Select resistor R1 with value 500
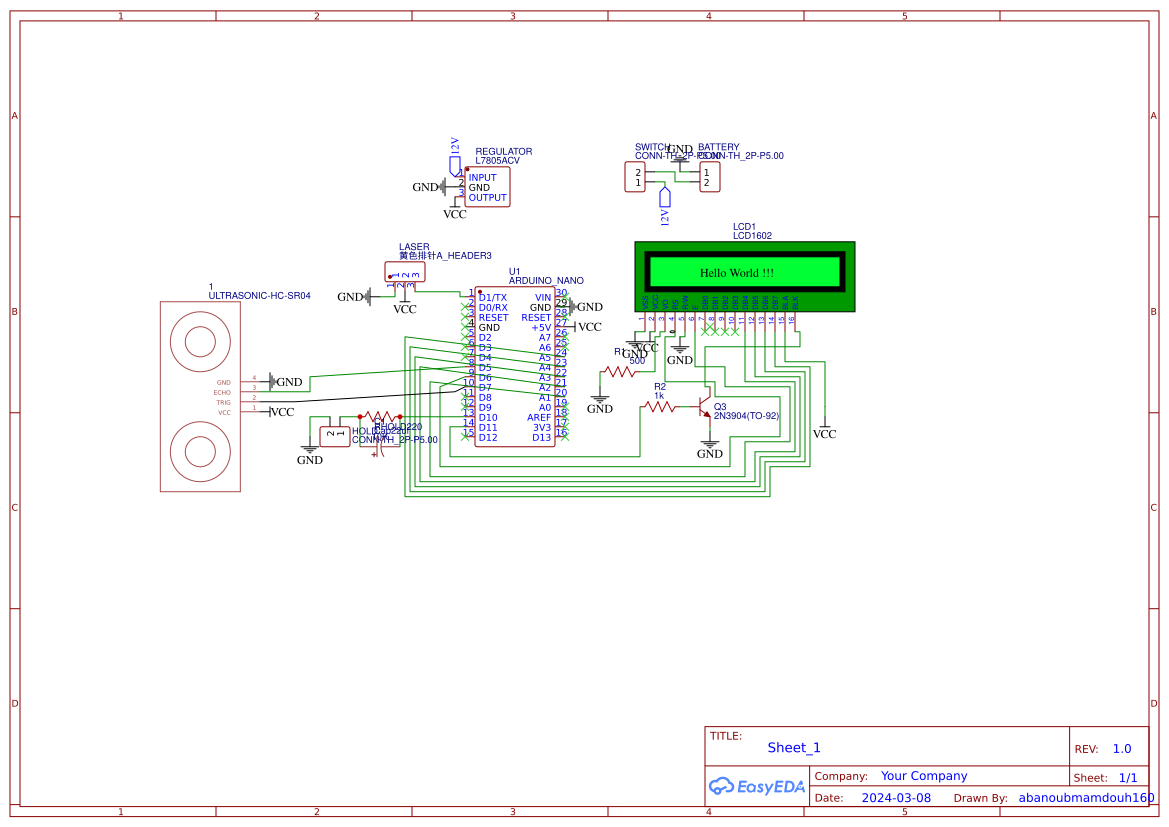Screen dimensions: 1169x827 click(620, 372)
